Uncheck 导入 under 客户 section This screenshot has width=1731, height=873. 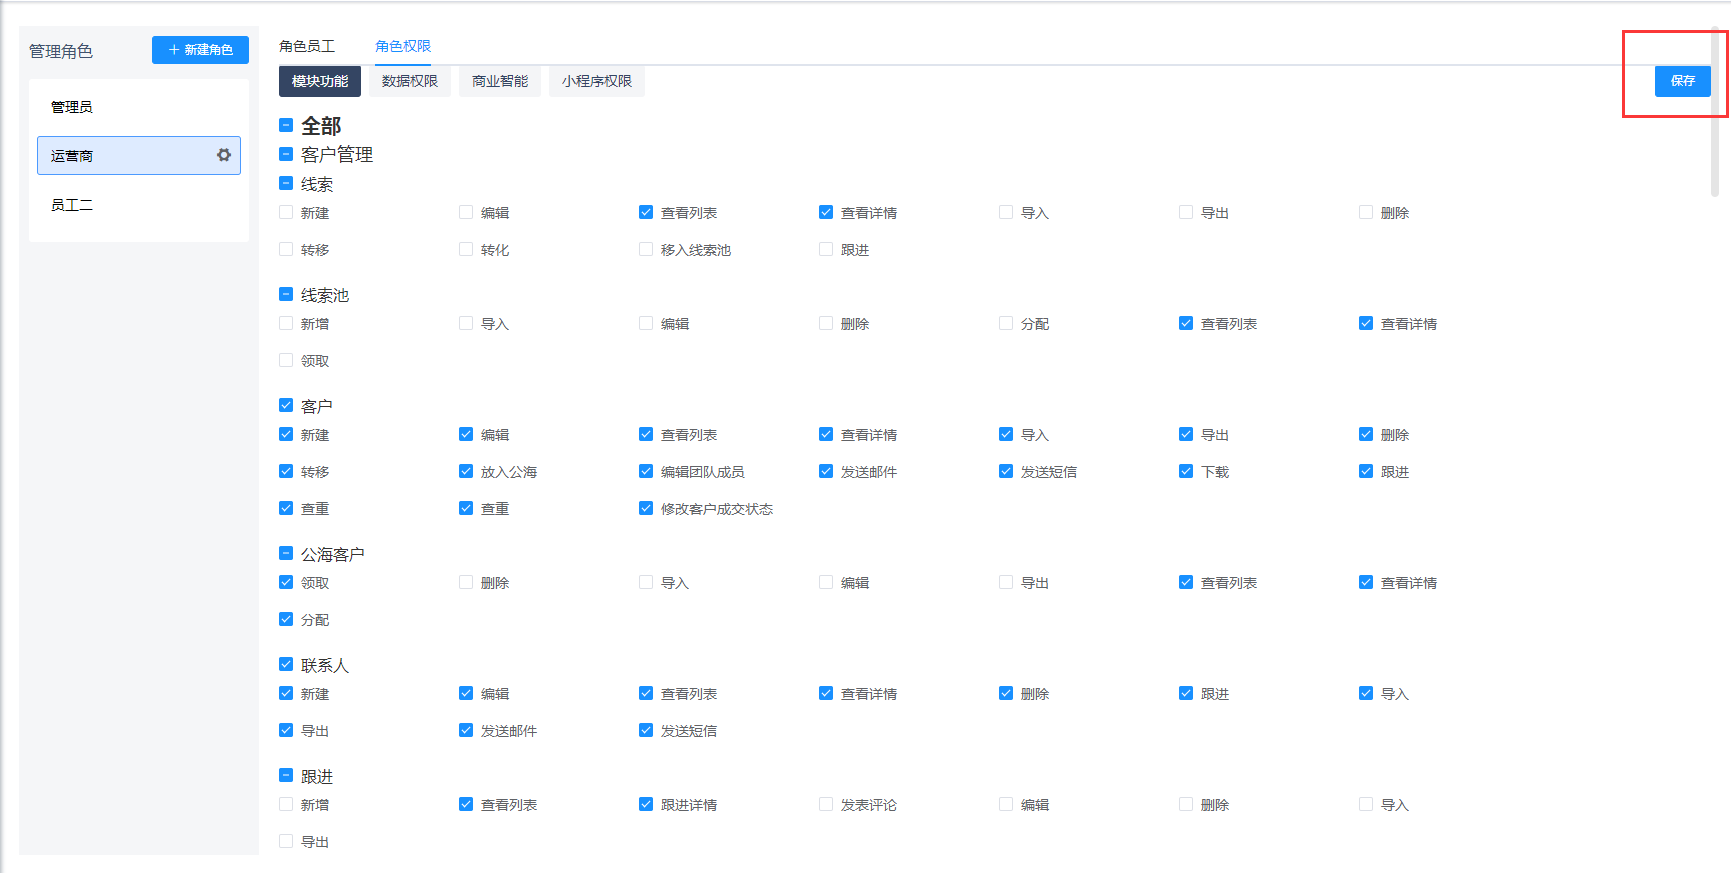pos(1006,435)
